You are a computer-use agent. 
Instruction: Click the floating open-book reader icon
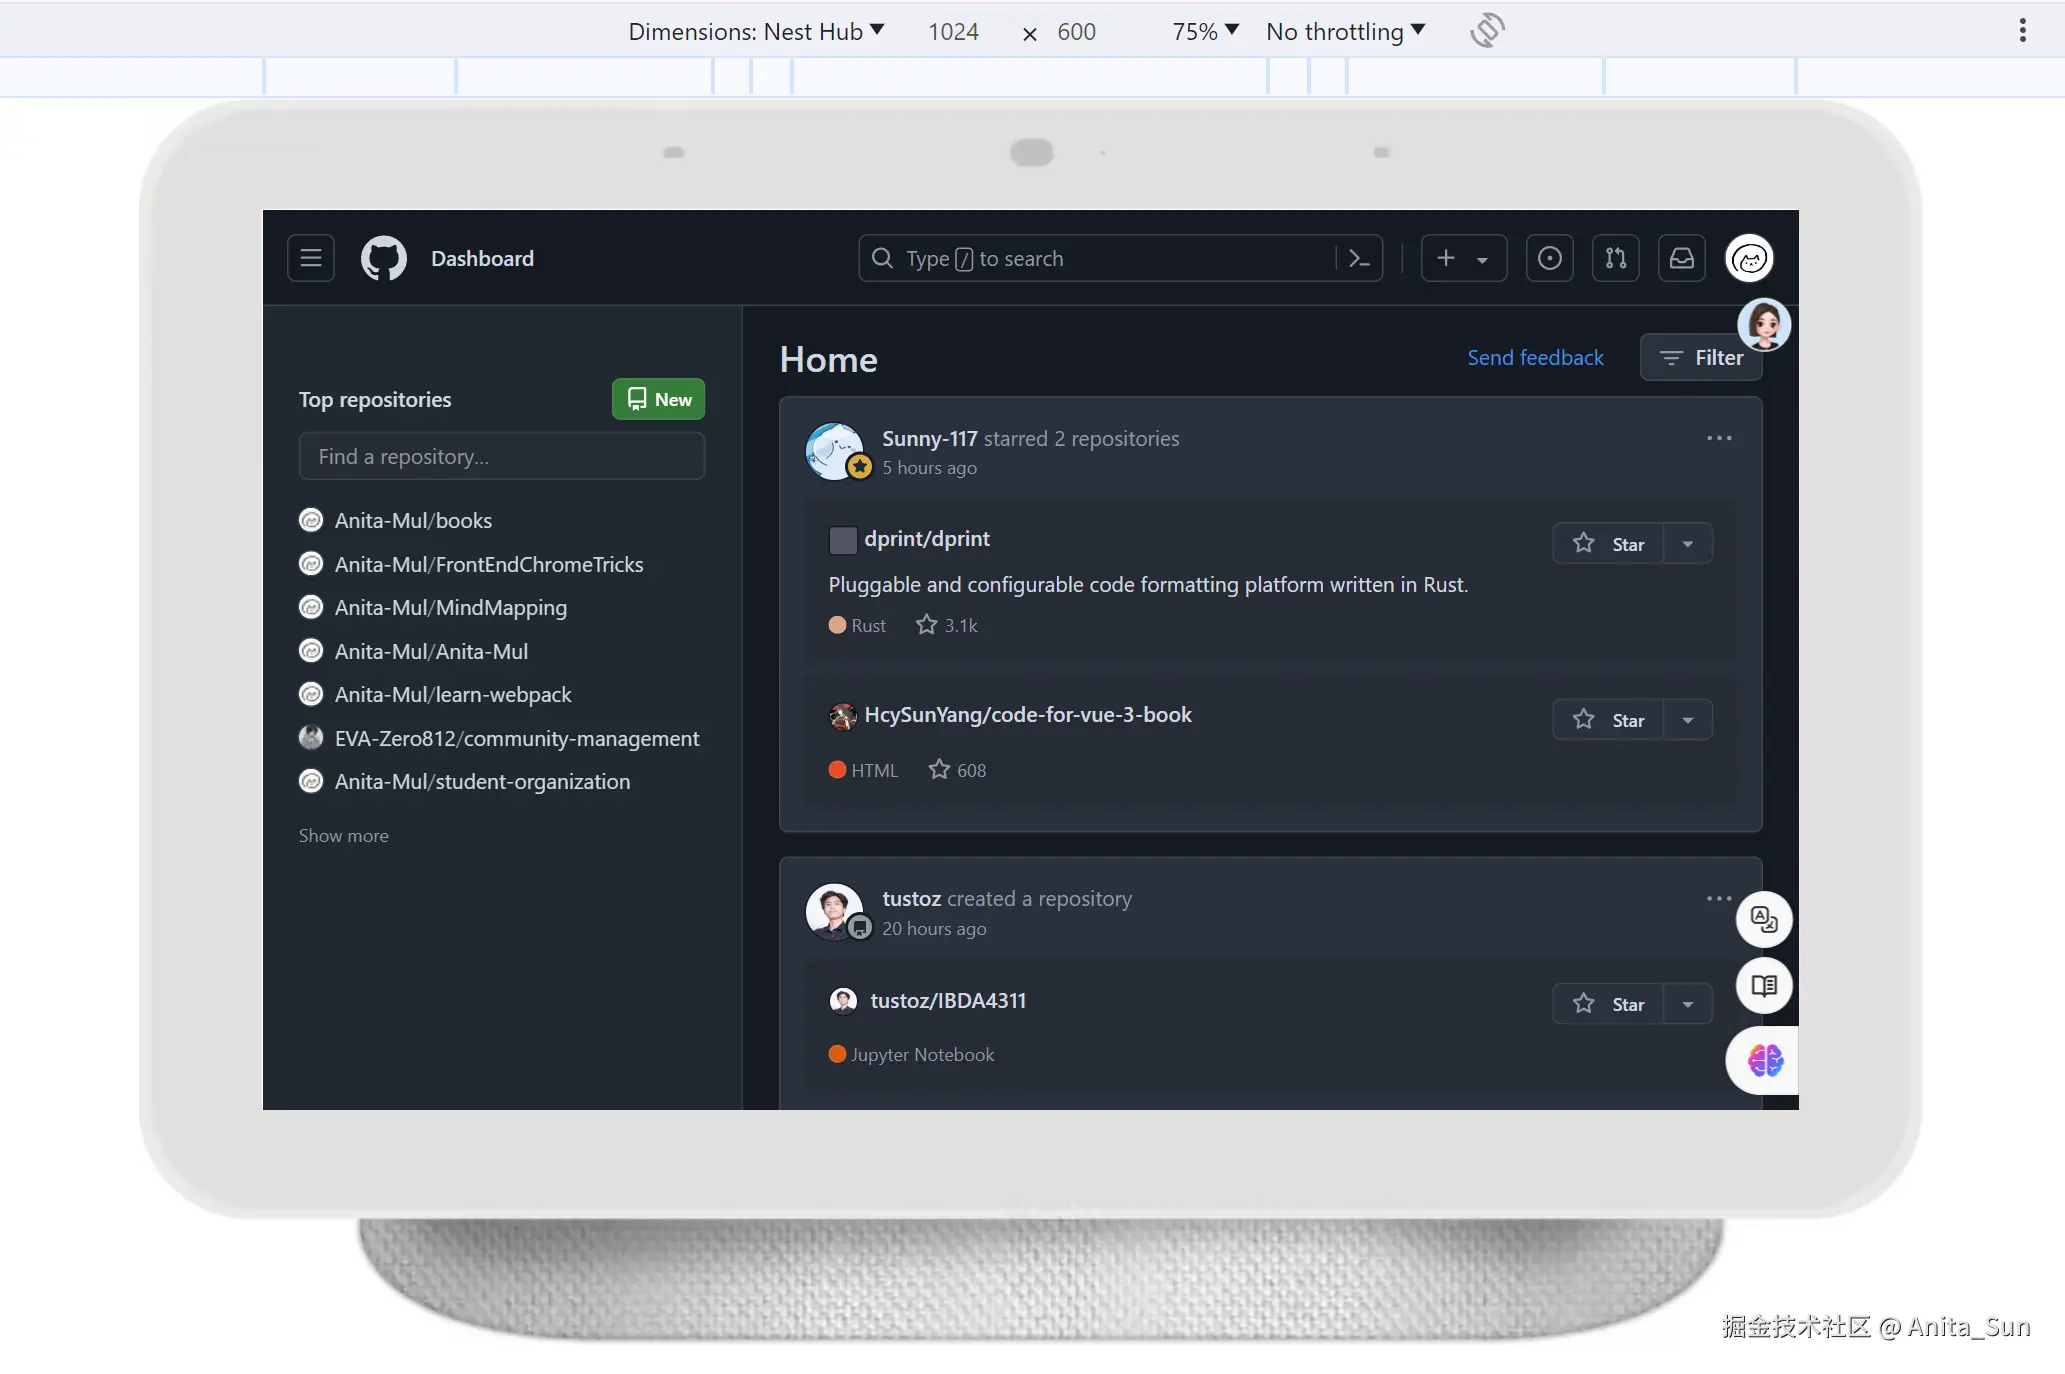tap(1763, 986)
